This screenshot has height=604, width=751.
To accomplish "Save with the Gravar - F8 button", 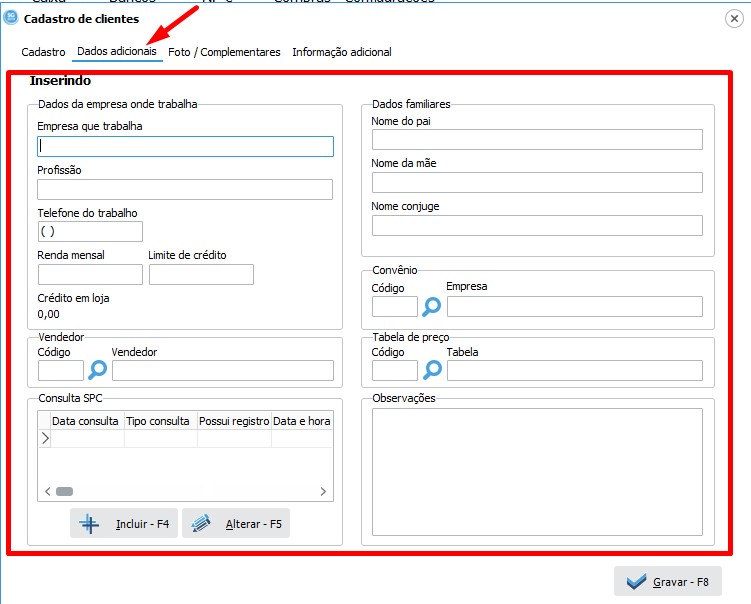I will click(667, 581).
